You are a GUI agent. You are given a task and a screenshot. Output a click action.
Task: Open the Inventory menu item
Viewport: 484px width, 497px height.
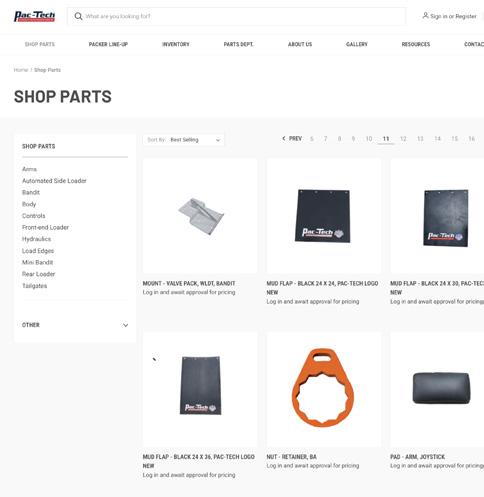[176, 44]
